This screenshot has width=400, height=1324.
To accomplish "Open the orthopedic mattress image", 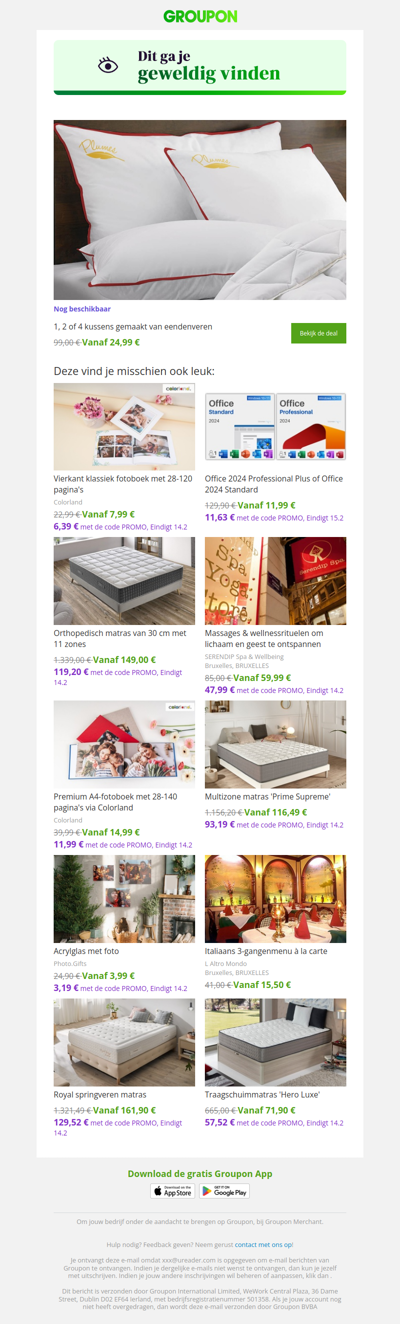I will point(125,580).
